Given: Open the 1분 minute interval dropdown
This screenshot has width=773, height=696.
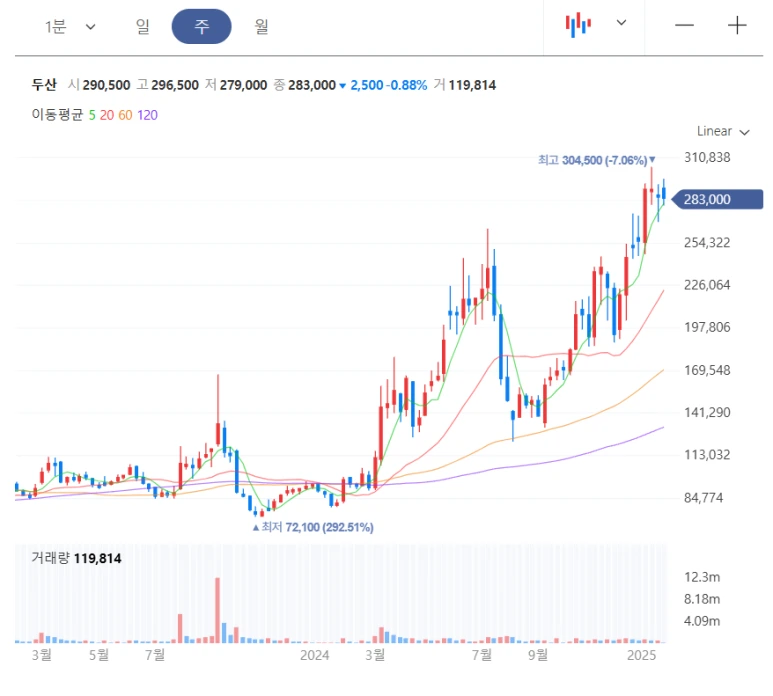Looking at the screenshot, I should [70, 26].
